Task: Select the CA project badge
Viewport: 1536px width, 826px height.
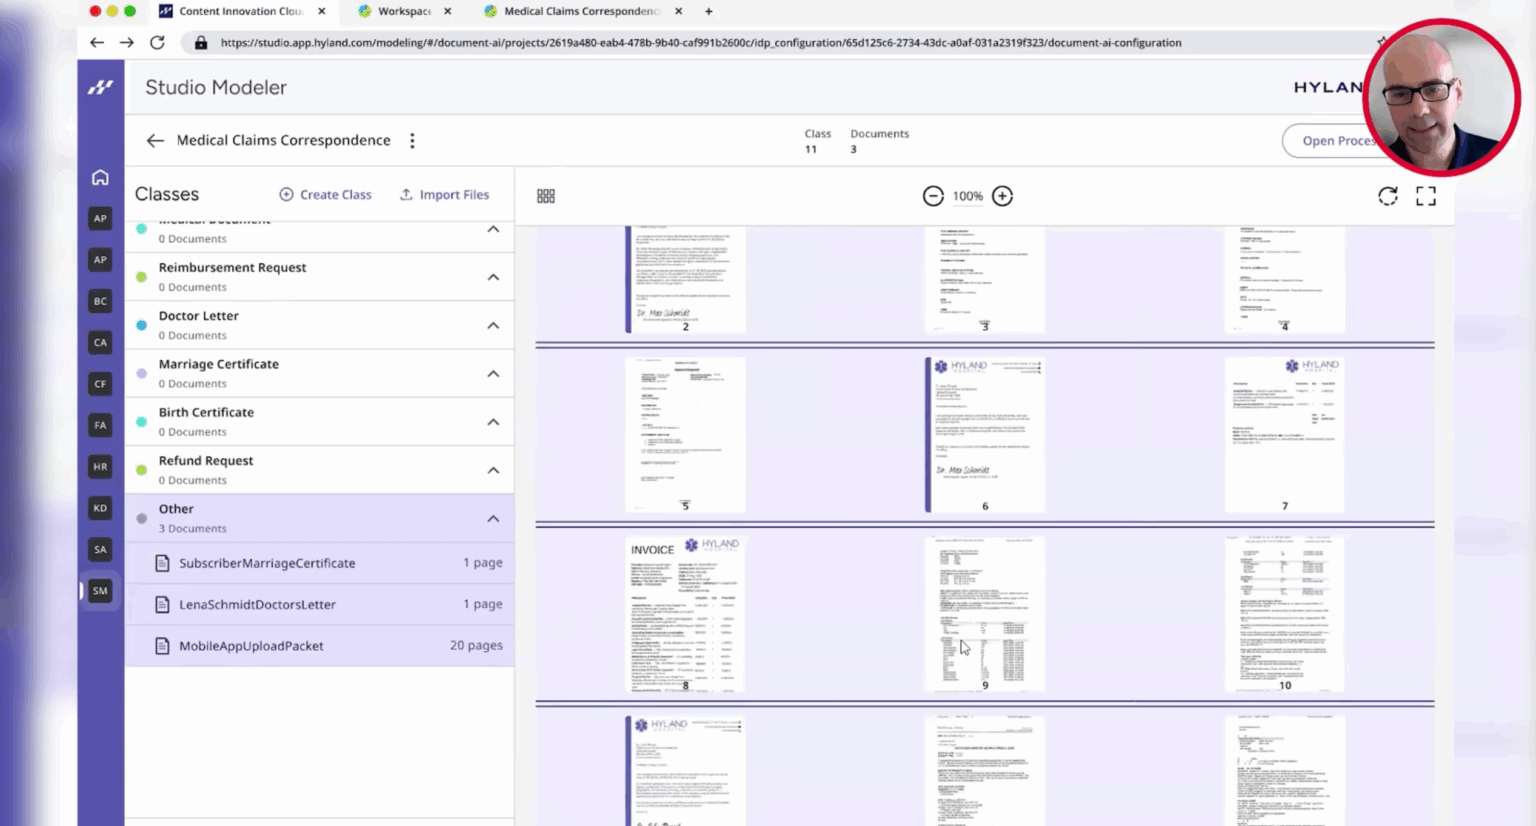Action: pyautogui.click(x=100, y=342)
